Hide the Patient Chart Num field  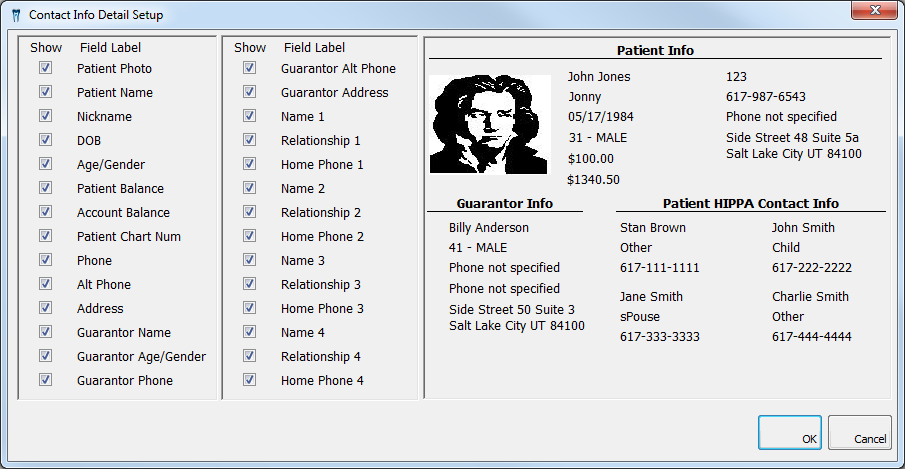pos(45,236)
